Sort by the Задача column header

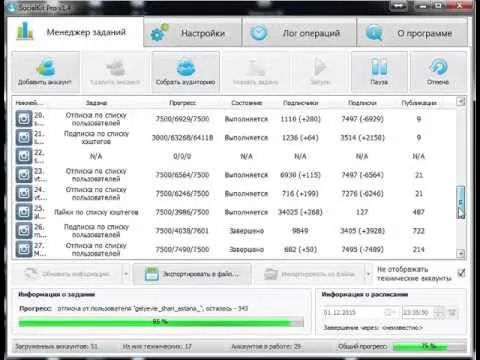pyautogui.click(x=96, y=103)
